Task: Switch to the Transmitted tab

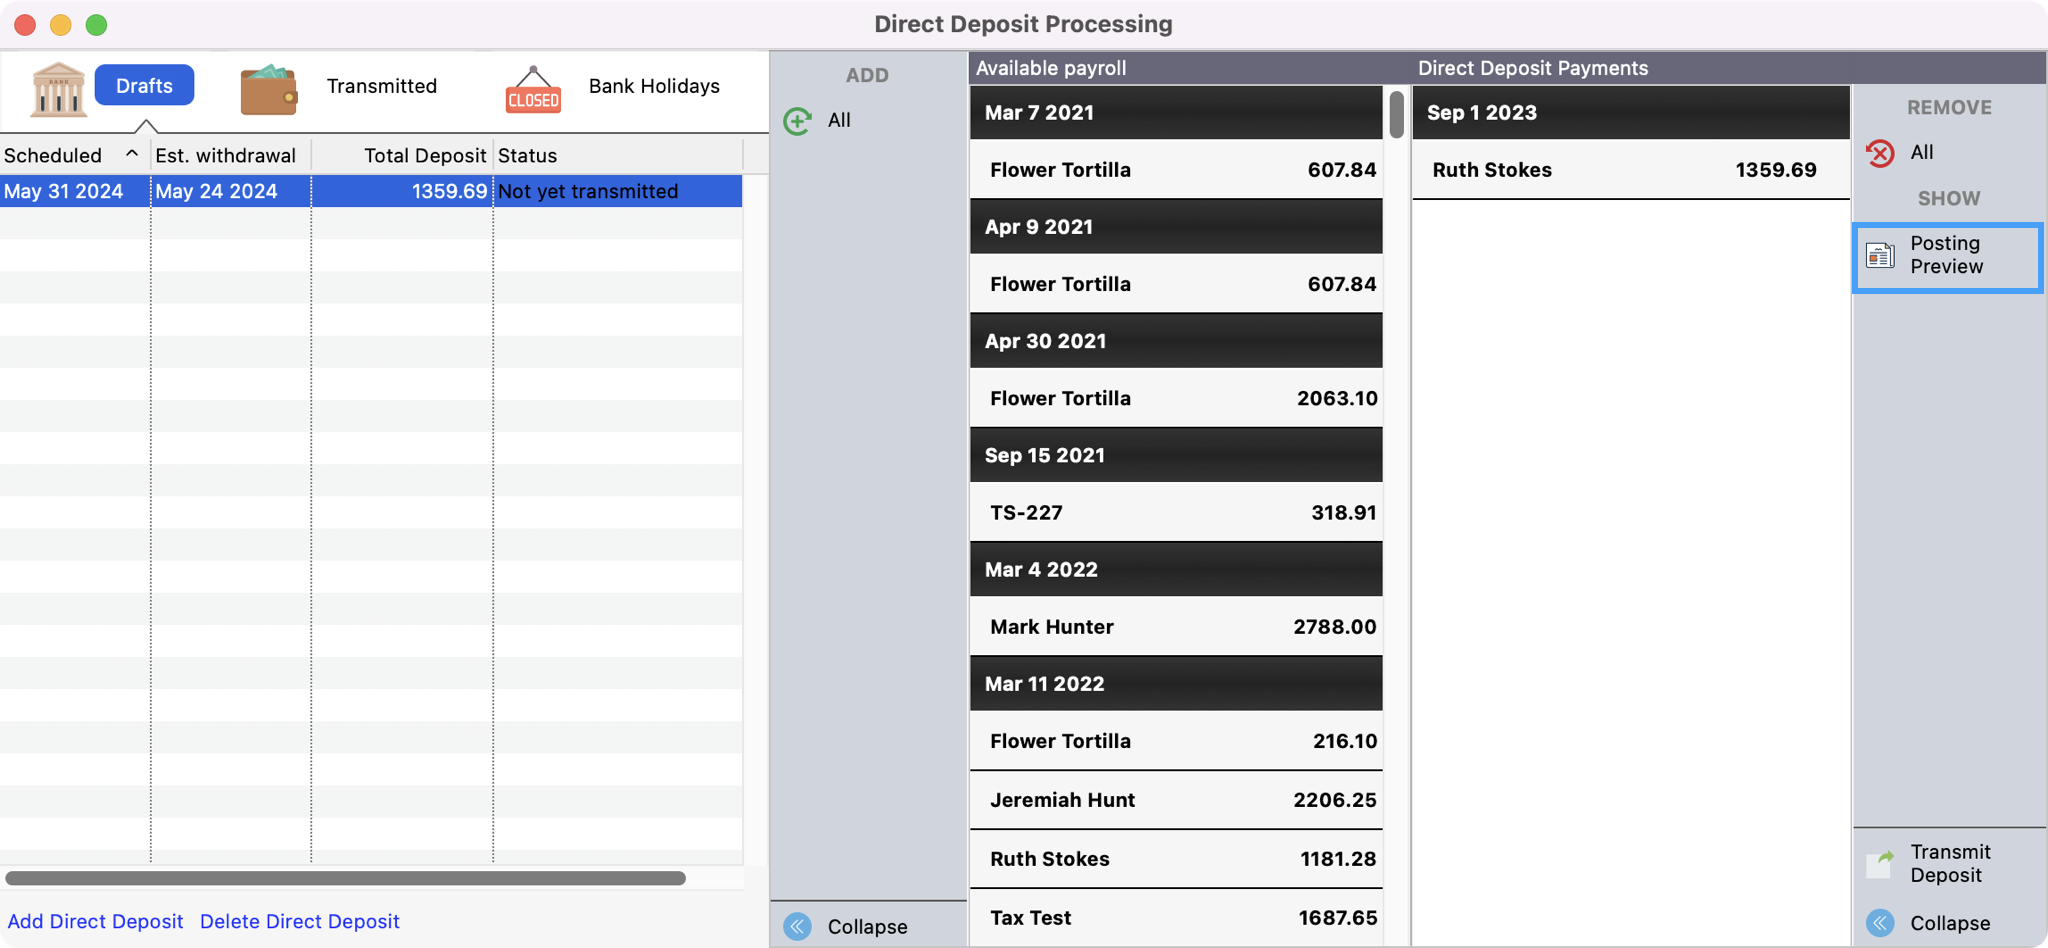Action: pyautogui.click(x=381, y=86)
